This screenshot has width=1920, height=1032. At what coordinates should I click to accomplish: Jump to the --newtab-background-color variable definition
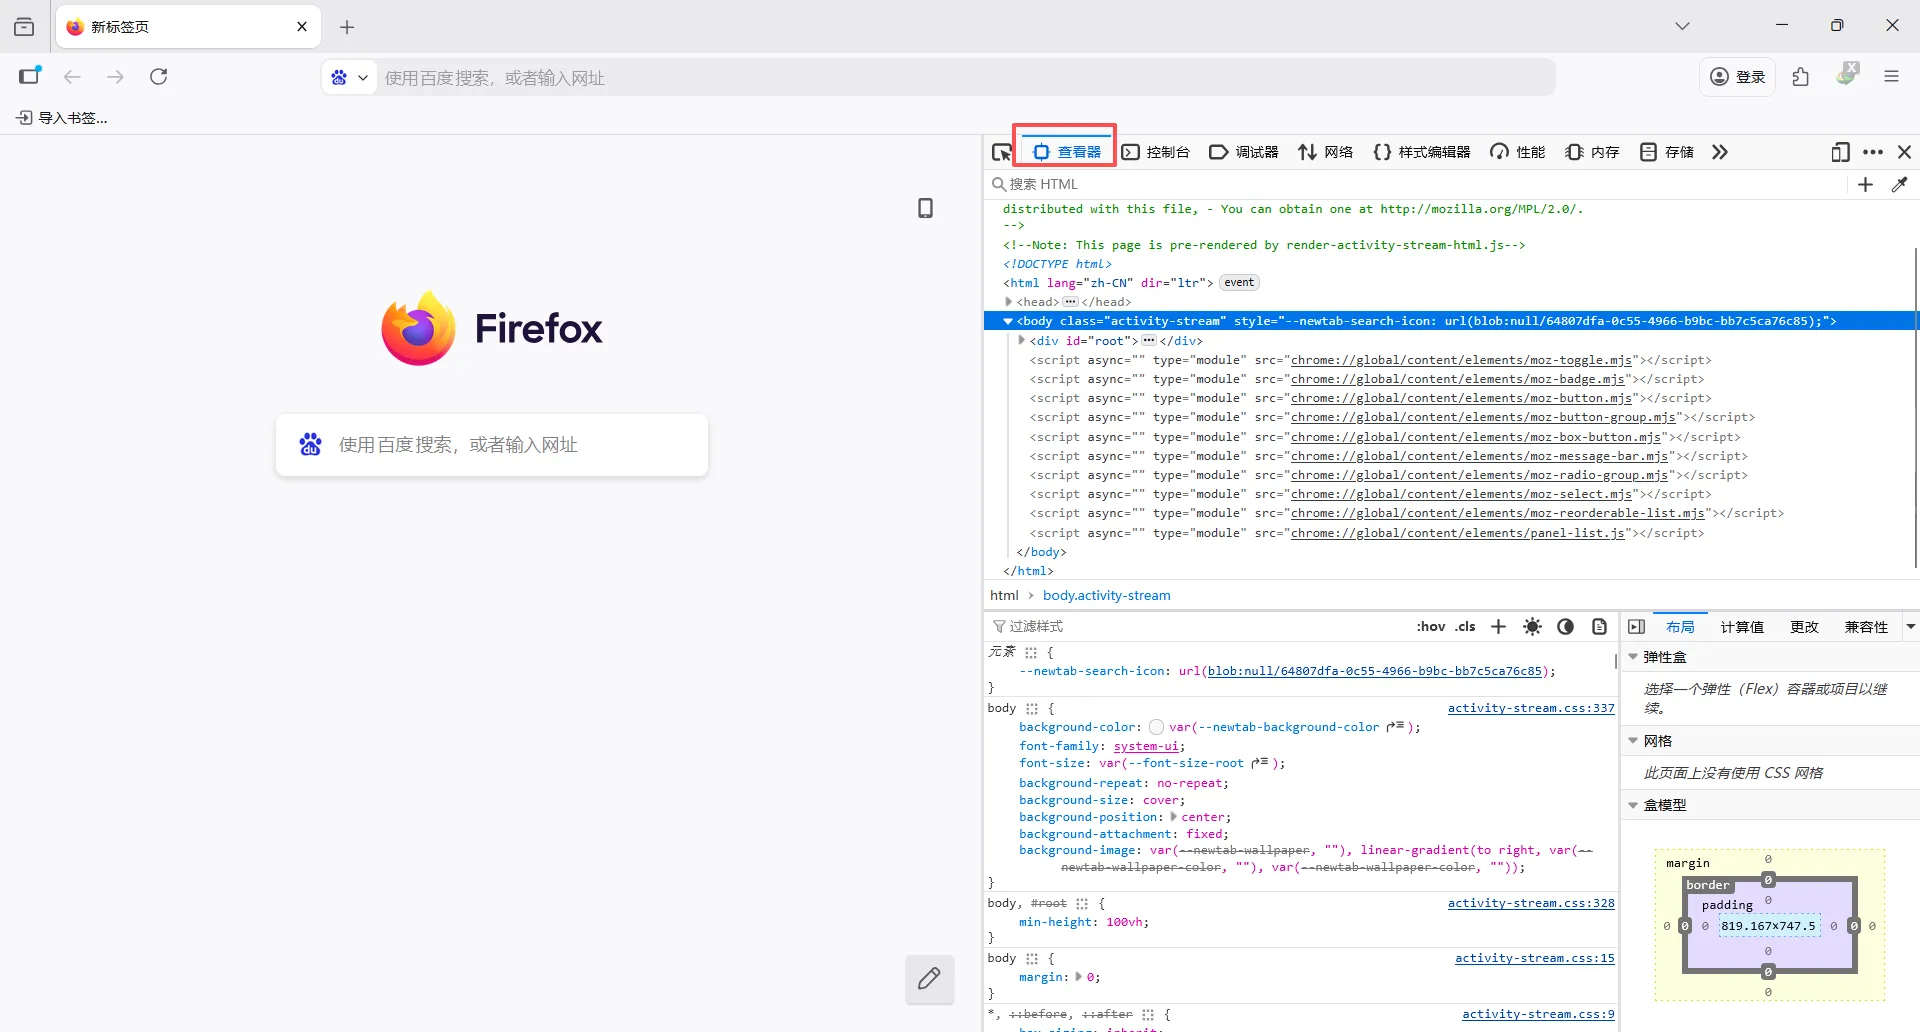[1396, 727]
